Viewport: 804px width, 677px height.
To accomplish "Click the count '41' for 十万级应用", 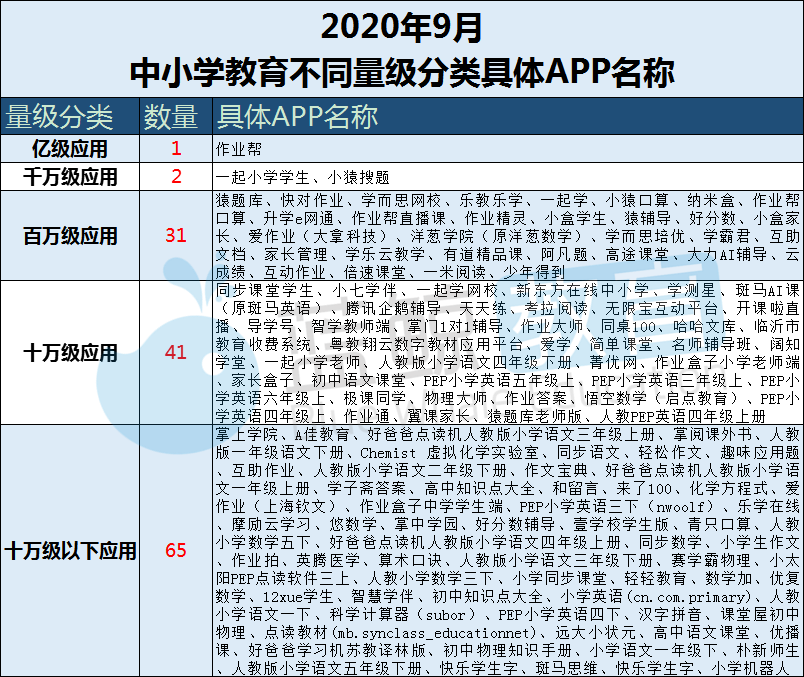I will [176, 352].
